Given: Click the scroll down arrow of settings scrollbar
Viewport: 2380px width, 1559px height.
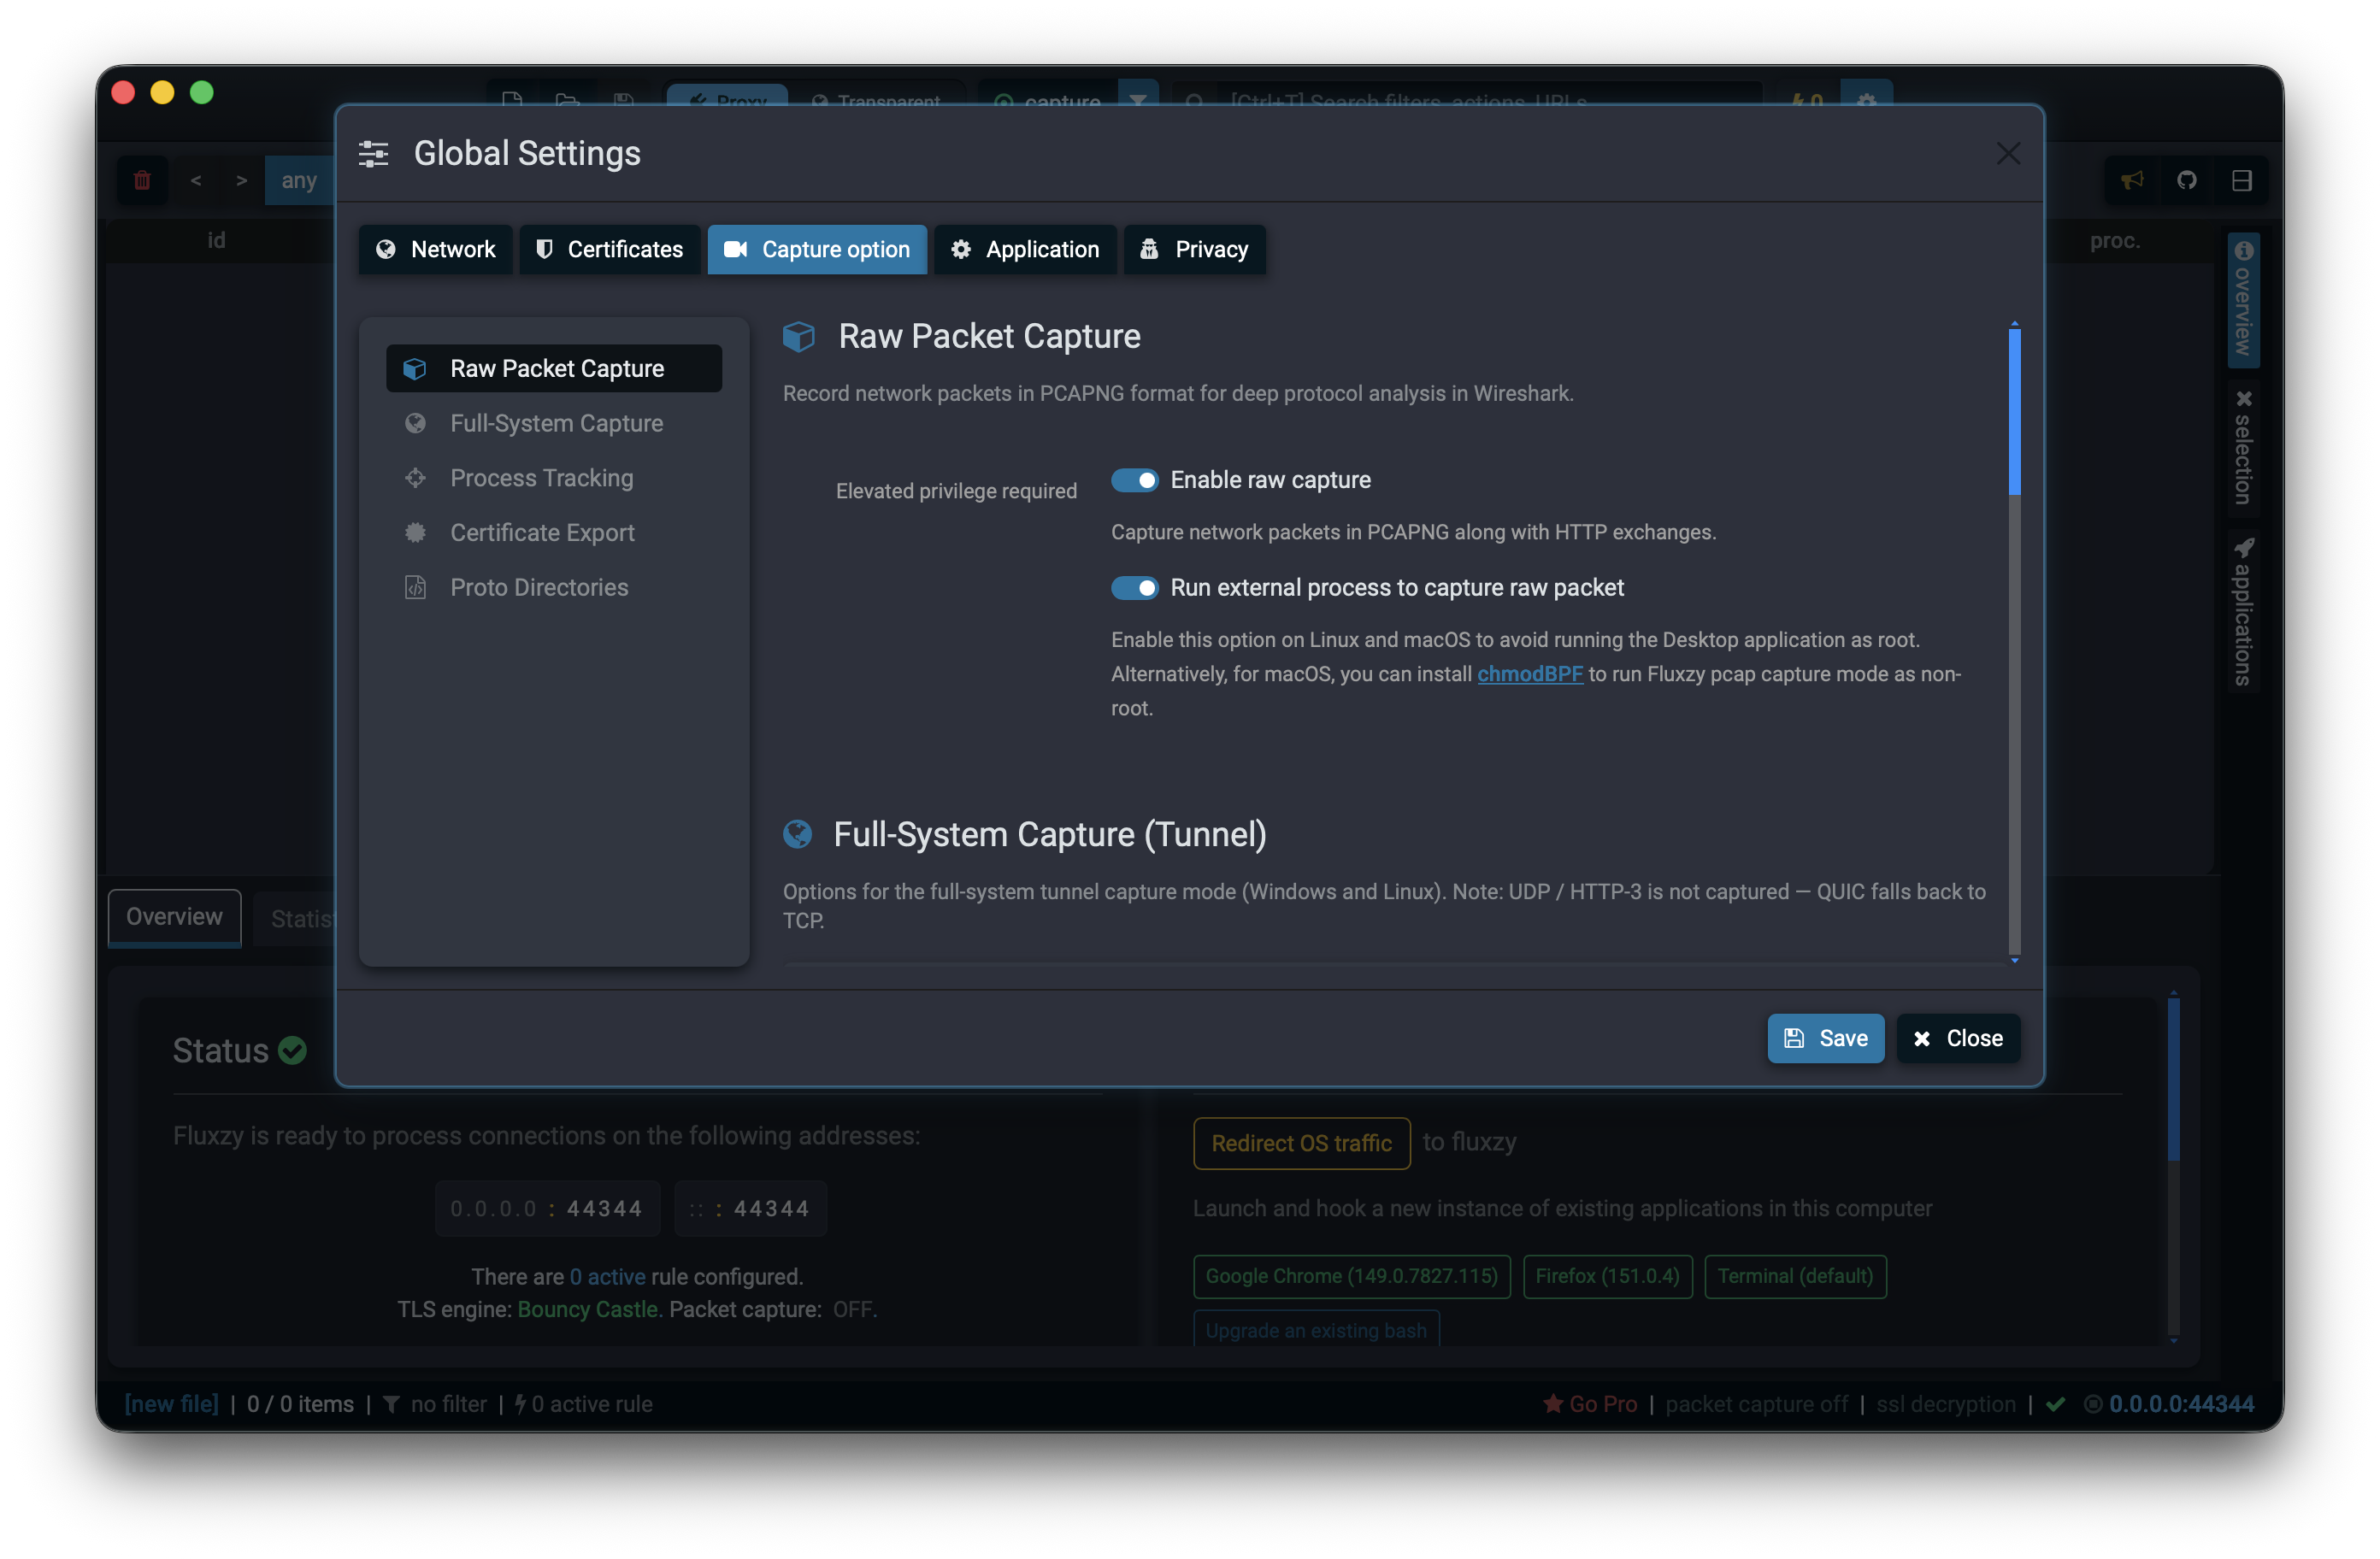Looking at the screenshot, I should [2014, 960].
